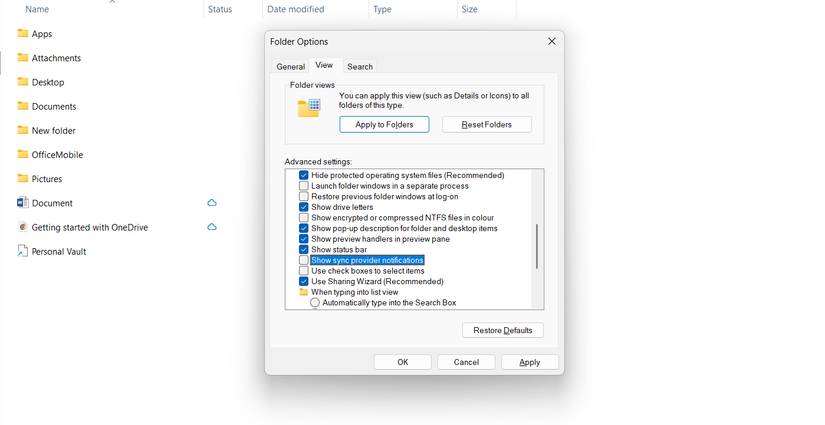Sort by Date modified column header
Image resolution: width=825 pixels, height=425 pixels.
296,9
